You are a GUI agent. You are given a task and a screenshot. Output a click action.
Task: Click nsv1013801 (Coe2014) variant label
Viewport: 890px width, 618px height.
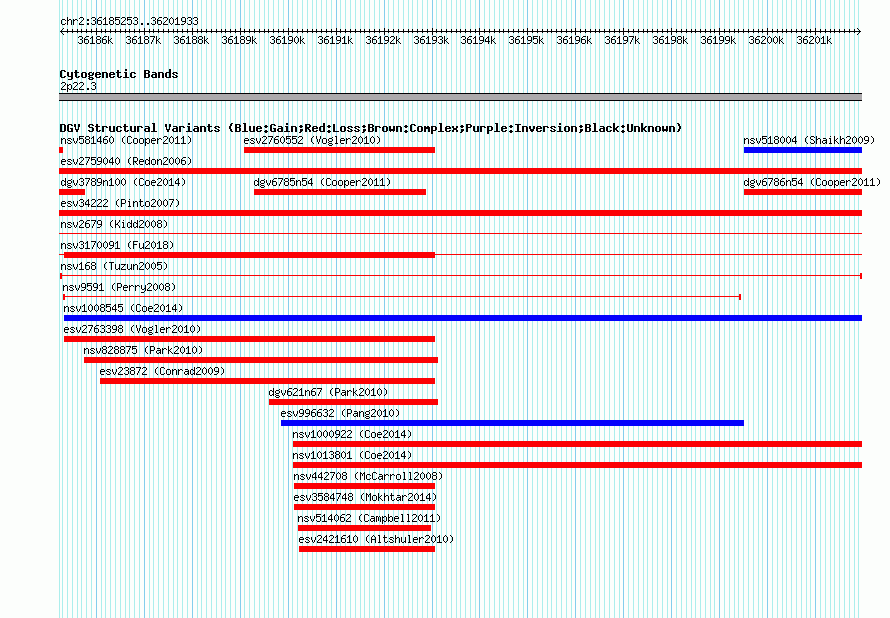point(352,455)
